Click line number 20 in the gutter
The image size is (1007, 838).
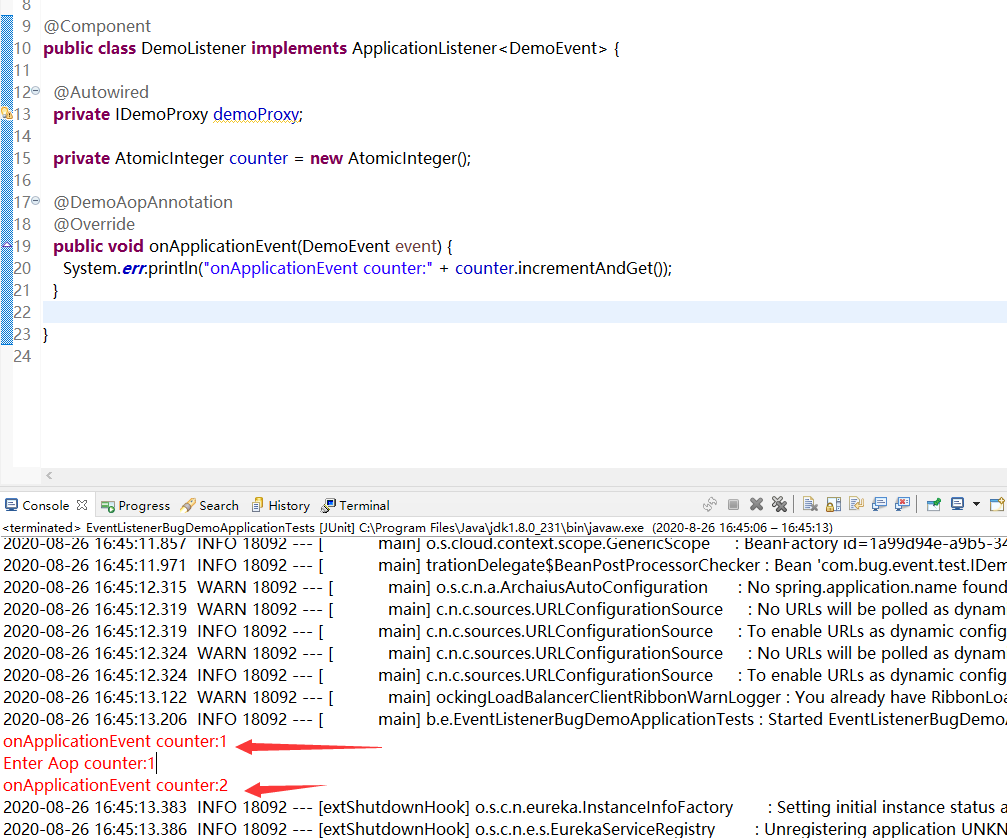(x=22, y=268)
